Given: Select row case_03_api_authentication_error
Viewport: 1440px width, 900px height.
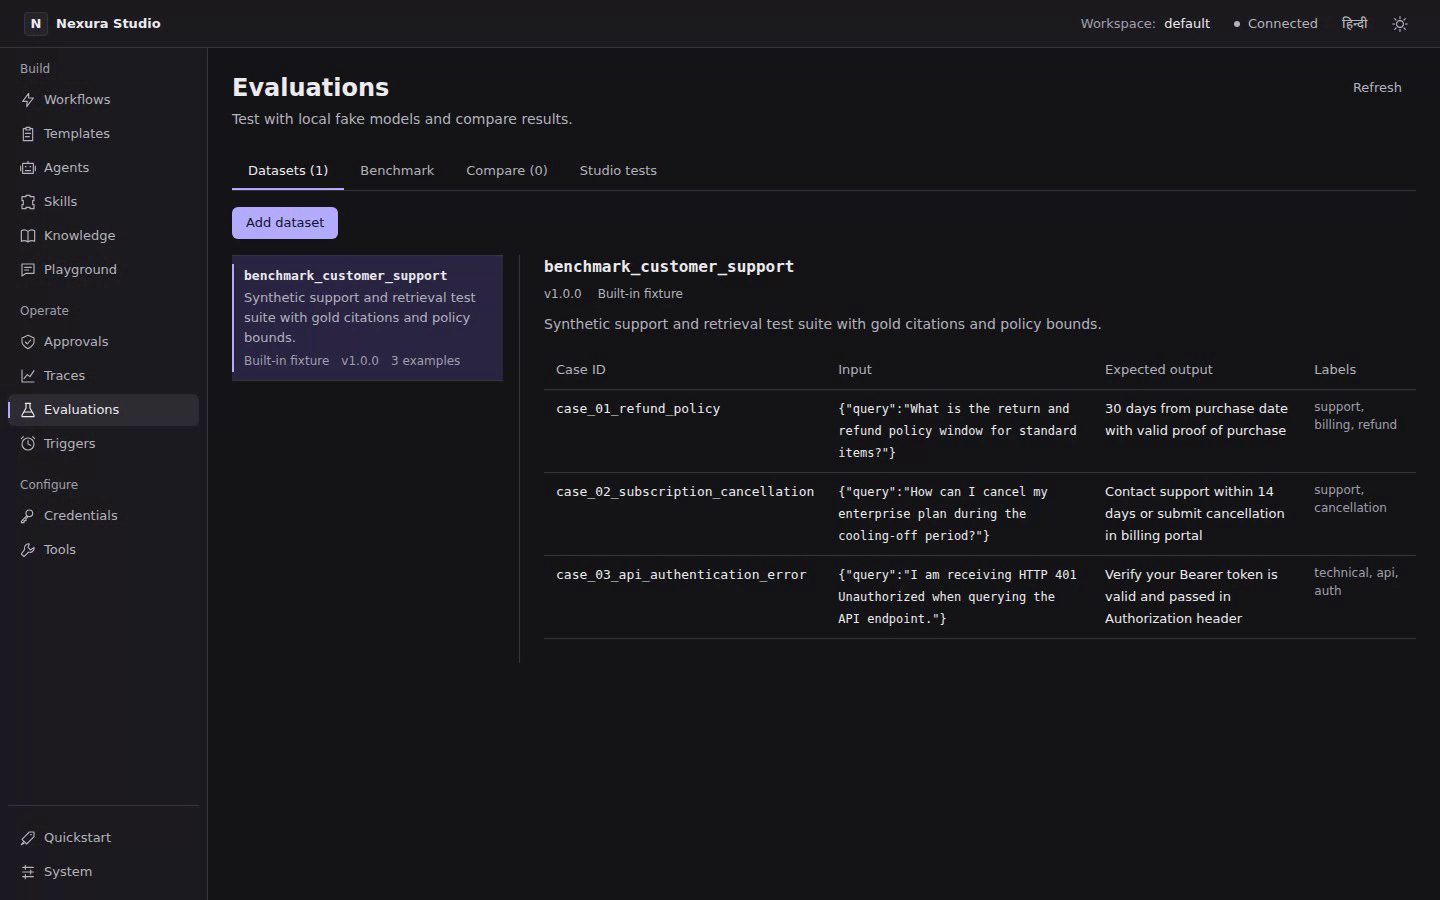Looking at the screenshot, I should click(980, 597).
